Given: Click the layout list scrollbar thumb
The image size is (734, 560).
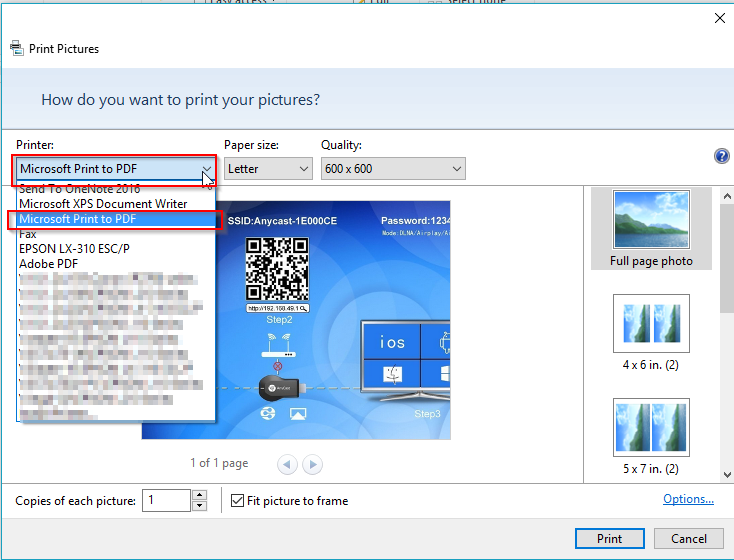Looking at the screenshot, I should pyautogui.click(x=727, y=258).
